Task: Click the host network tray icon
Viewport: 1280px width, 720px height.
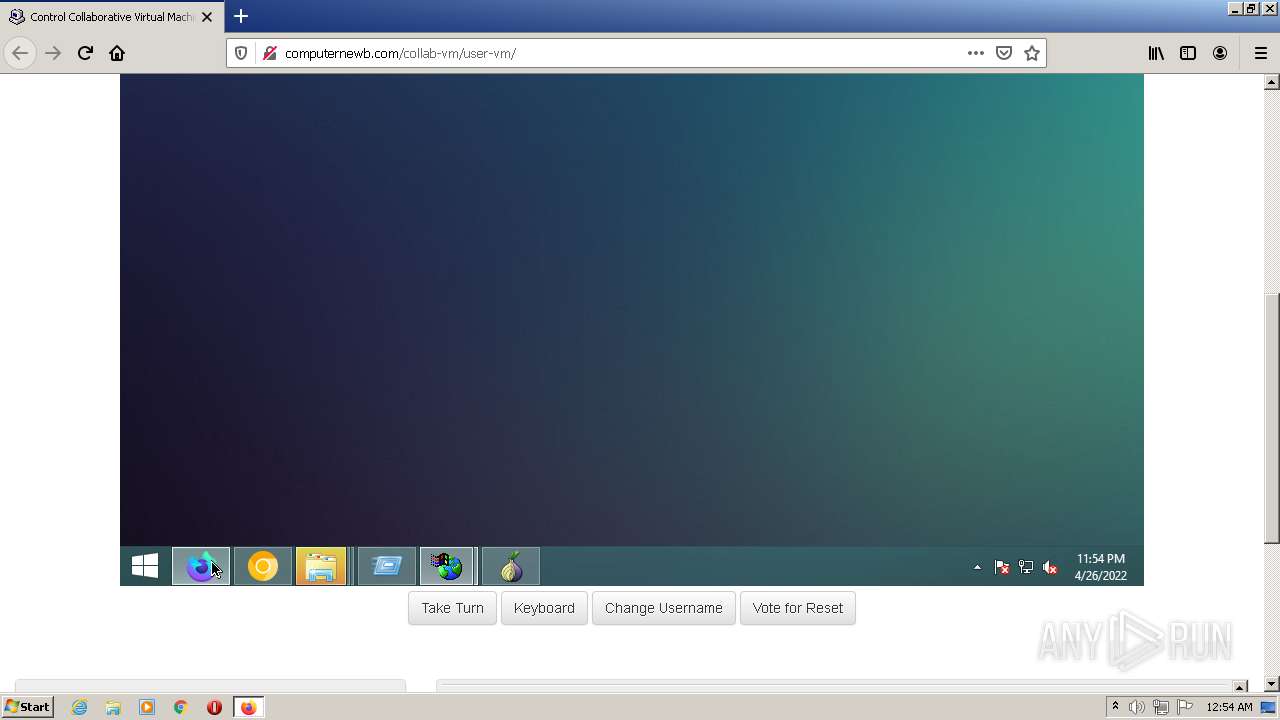Action: click(1161, 707)
